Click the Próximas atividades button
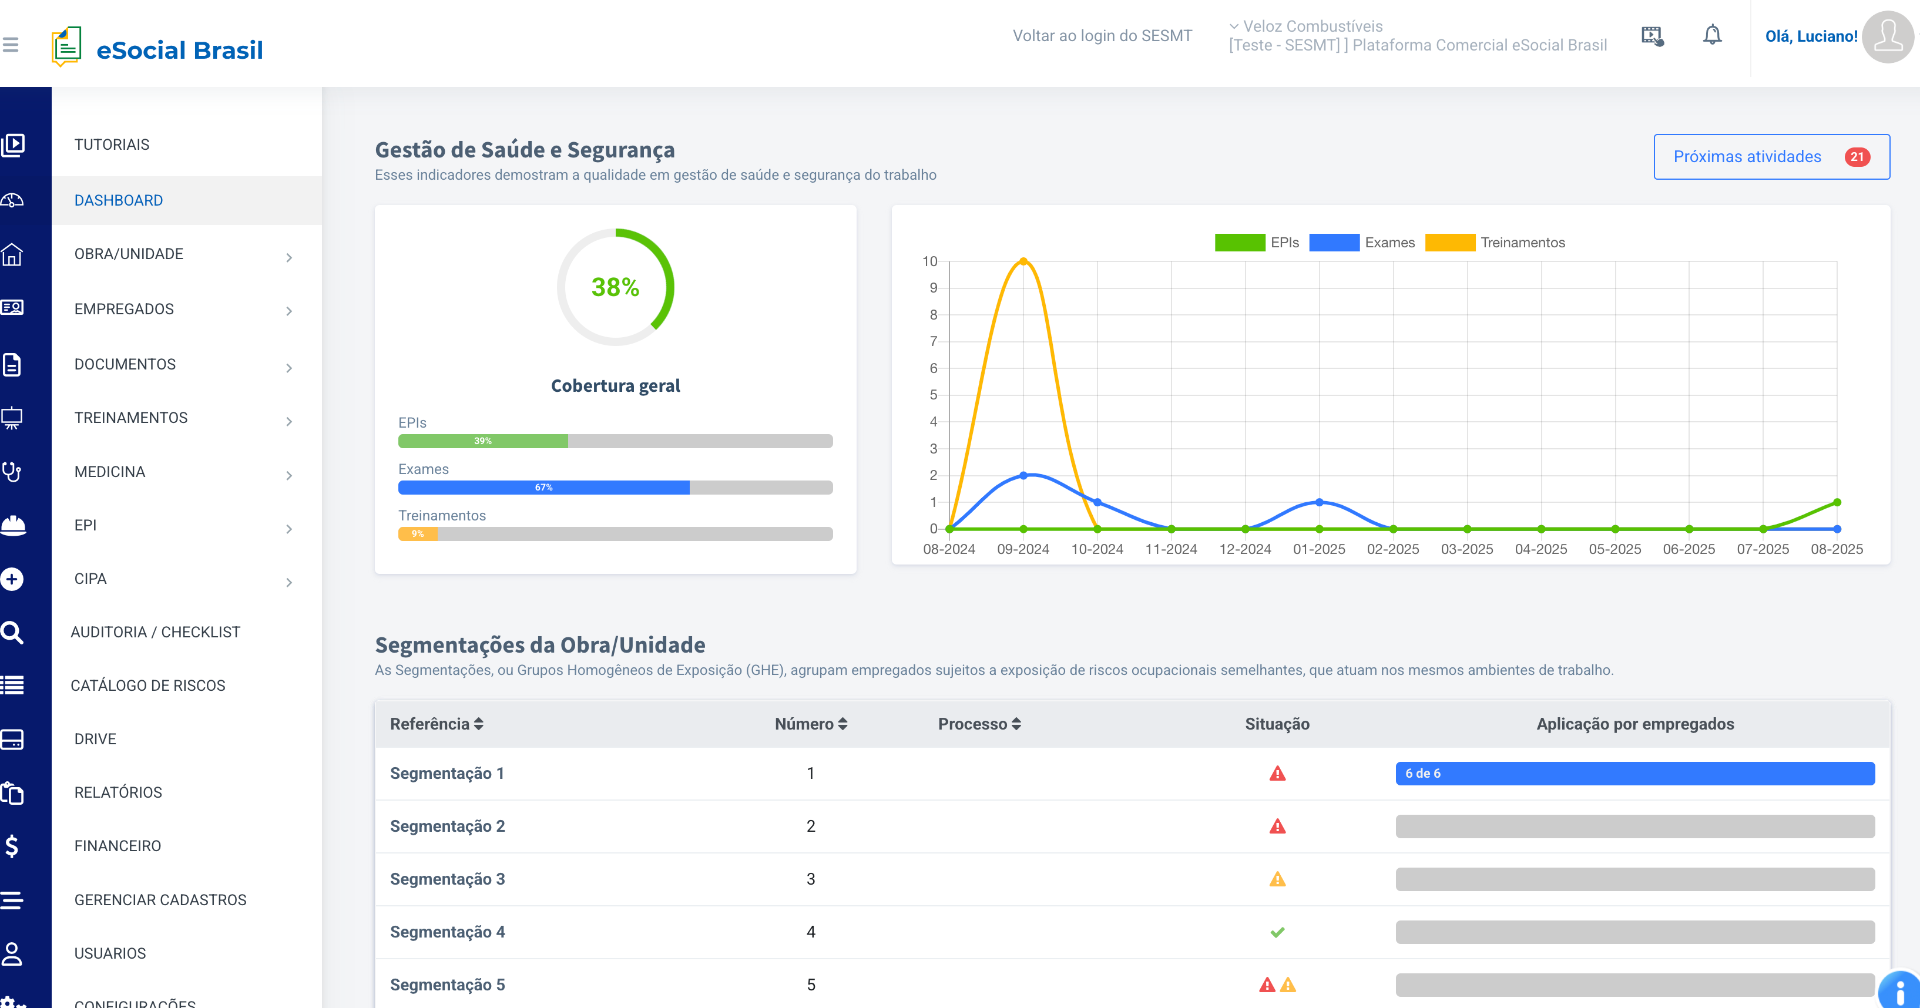 [1771, 157]
